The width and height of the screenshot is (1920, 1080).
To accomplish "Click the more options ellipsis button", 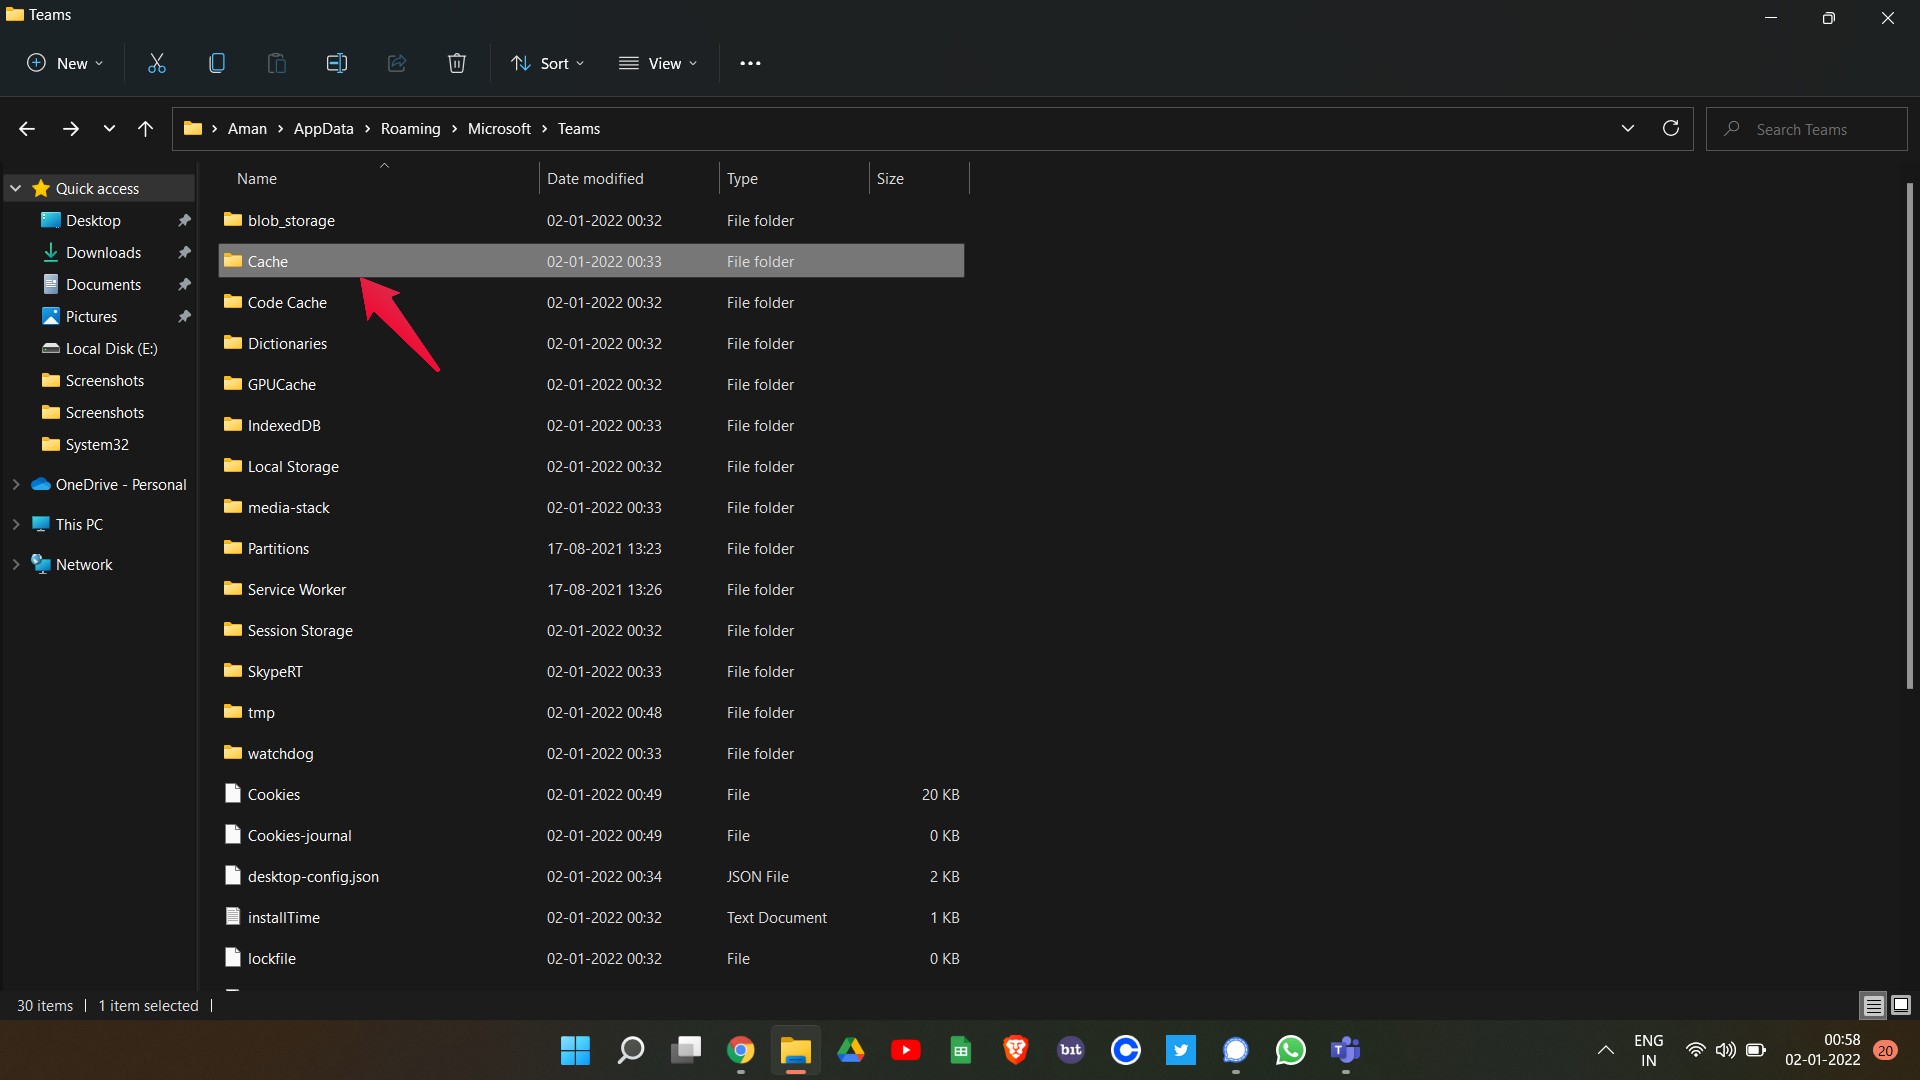I will tap(750, 62).
